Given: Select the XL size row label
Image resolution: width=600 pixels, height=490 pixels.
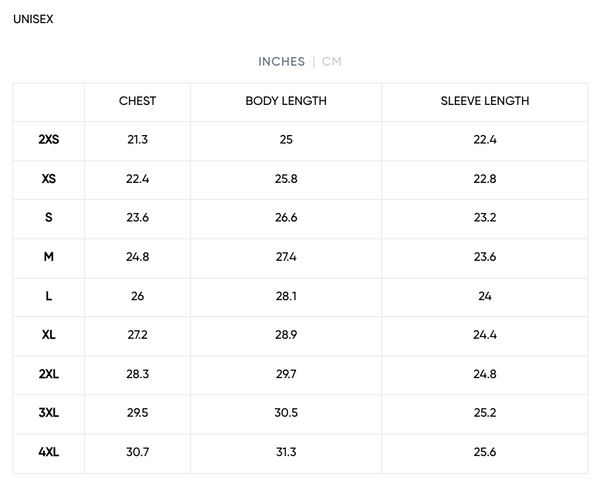Looking at the screenshot, I should (x=48, y=335).
